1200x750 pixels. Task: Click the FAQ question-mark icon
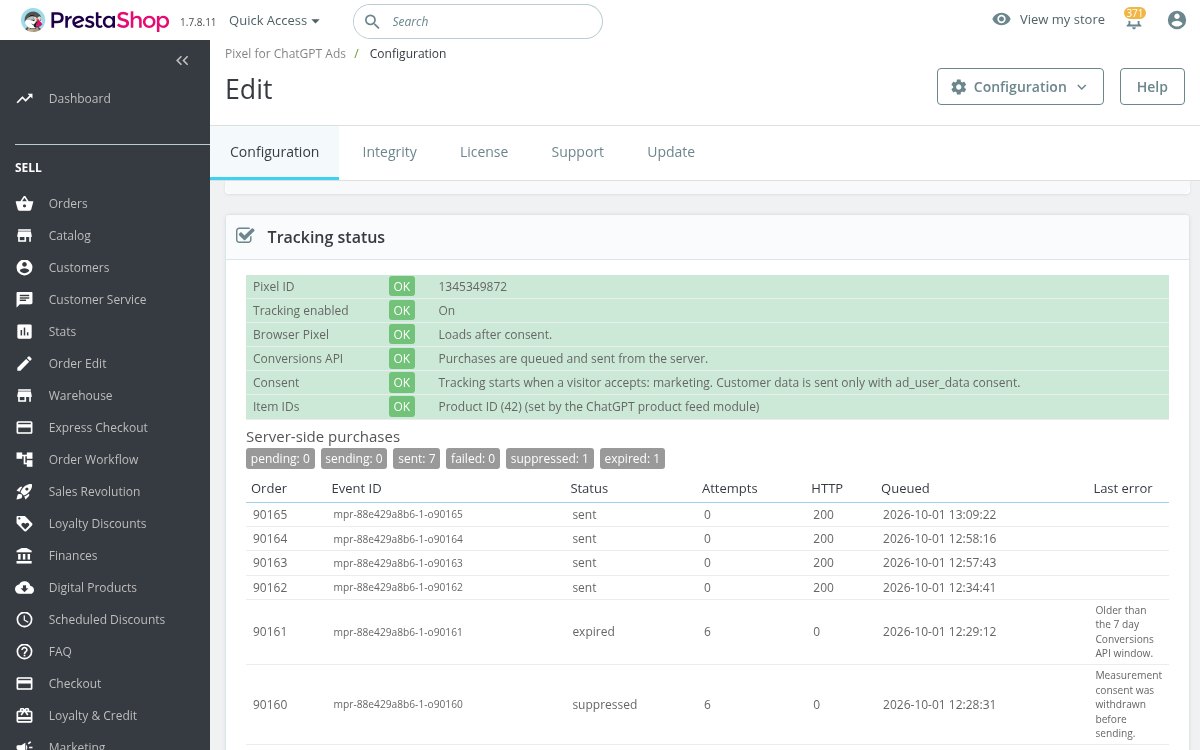click(25, 652)
